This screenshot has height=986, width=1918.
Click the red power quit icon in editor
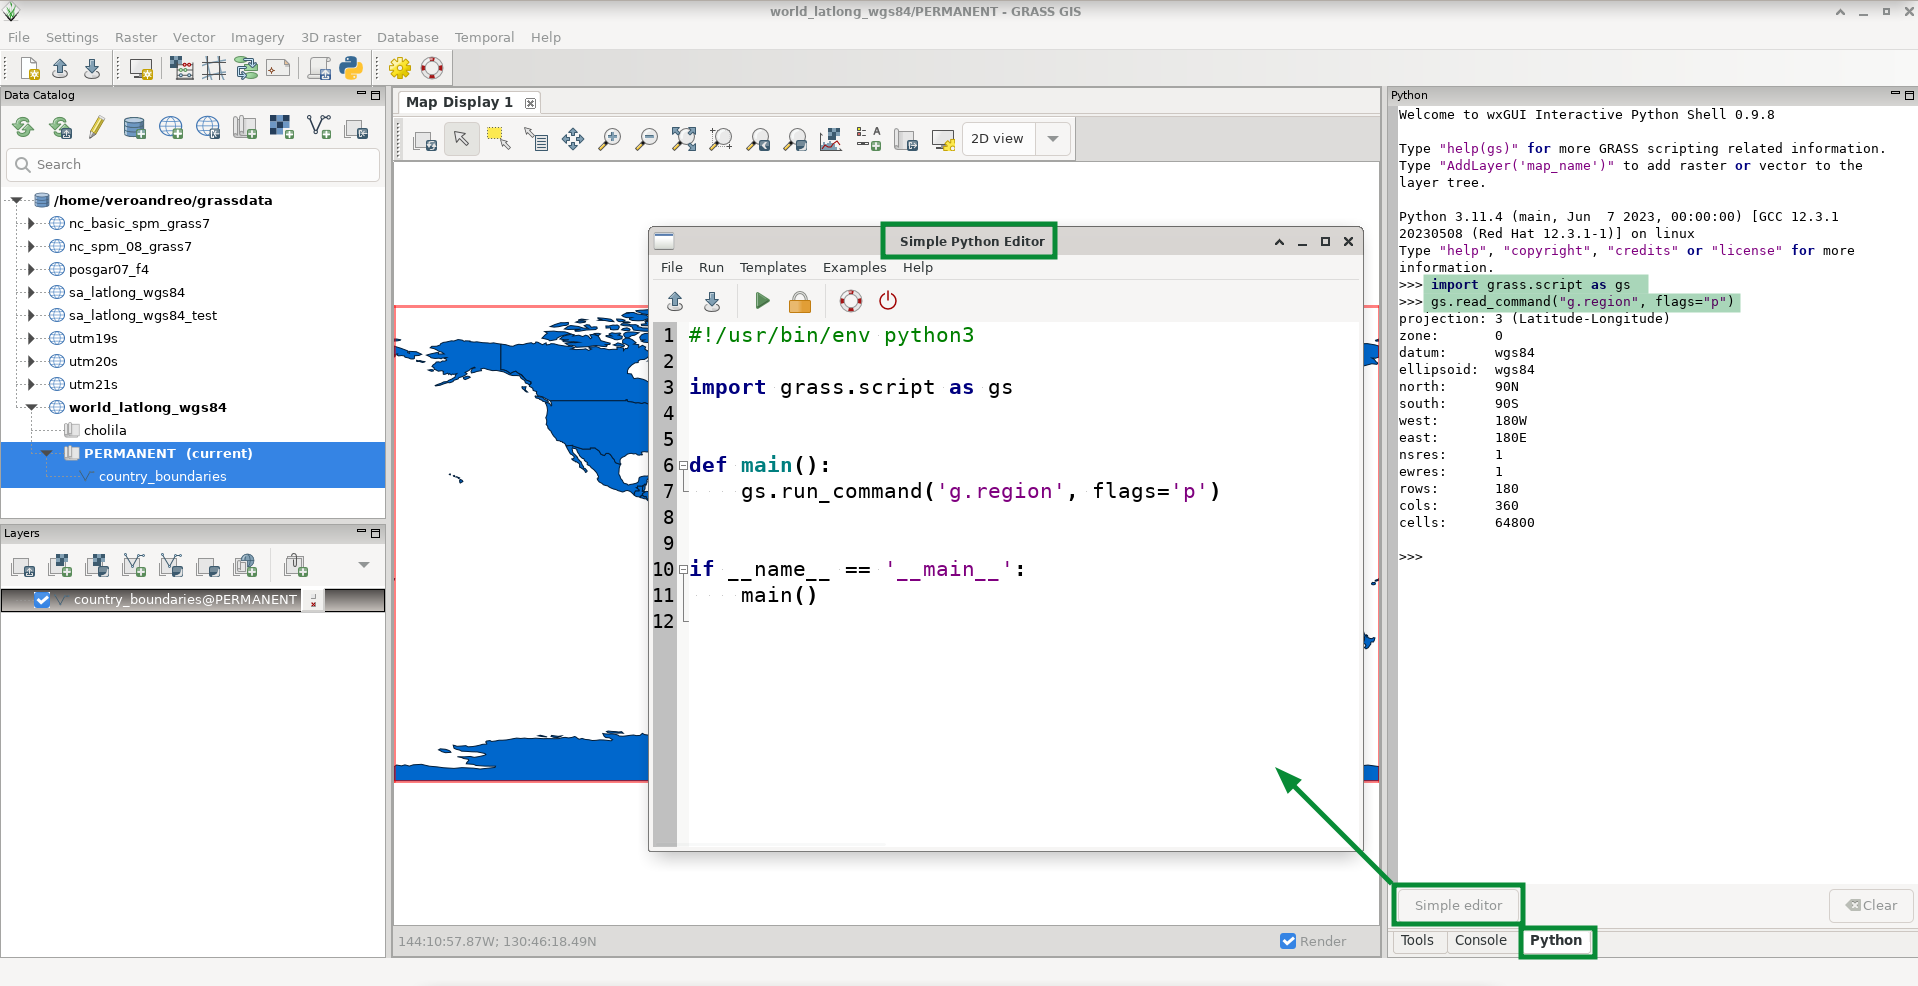click(x=888, y=301)
